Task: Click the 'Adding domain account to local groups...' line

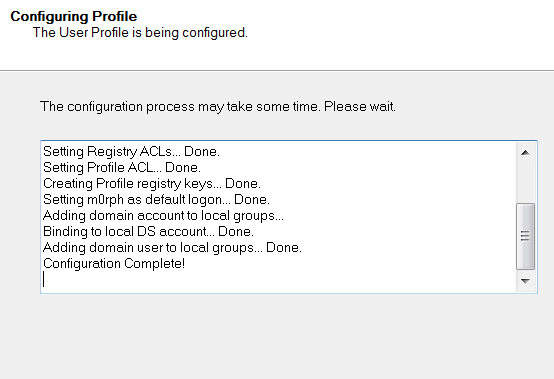Action: 163,215
